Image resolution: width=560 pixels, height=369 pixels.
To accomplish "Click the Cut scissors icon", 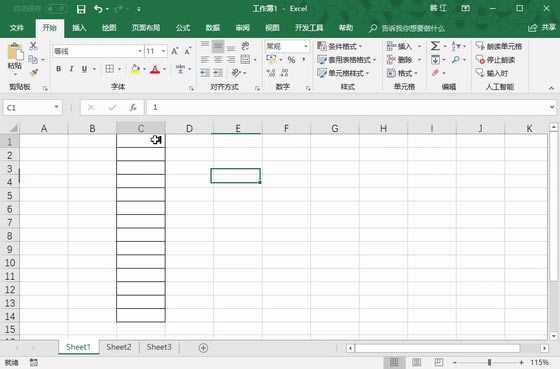I will pos(33,46).
